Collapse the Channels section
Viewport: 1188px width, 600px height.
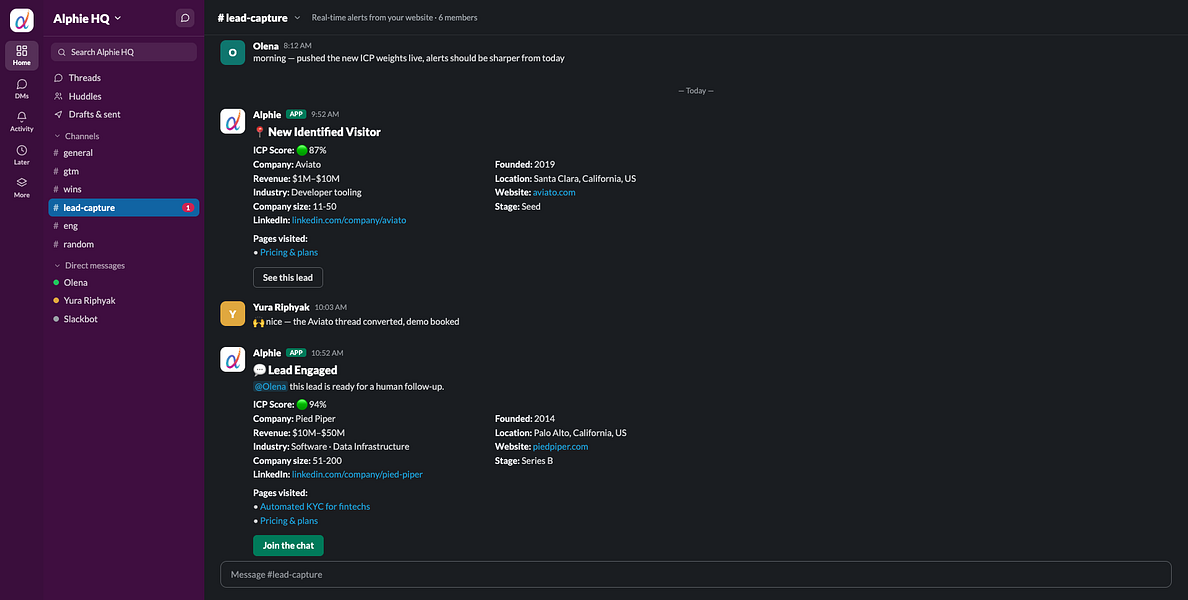(77, 136)
